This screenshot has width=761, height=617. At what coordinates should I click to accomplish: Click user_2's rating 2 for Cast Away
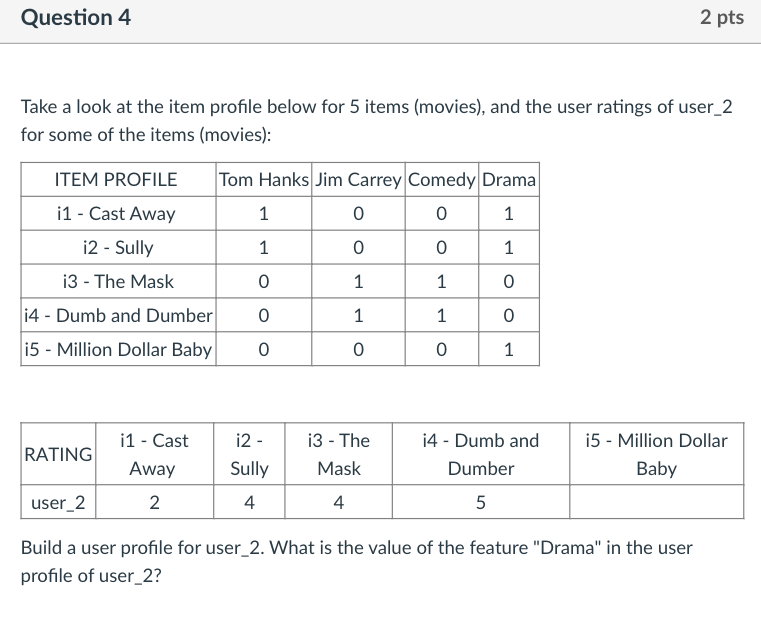[154, 502]
